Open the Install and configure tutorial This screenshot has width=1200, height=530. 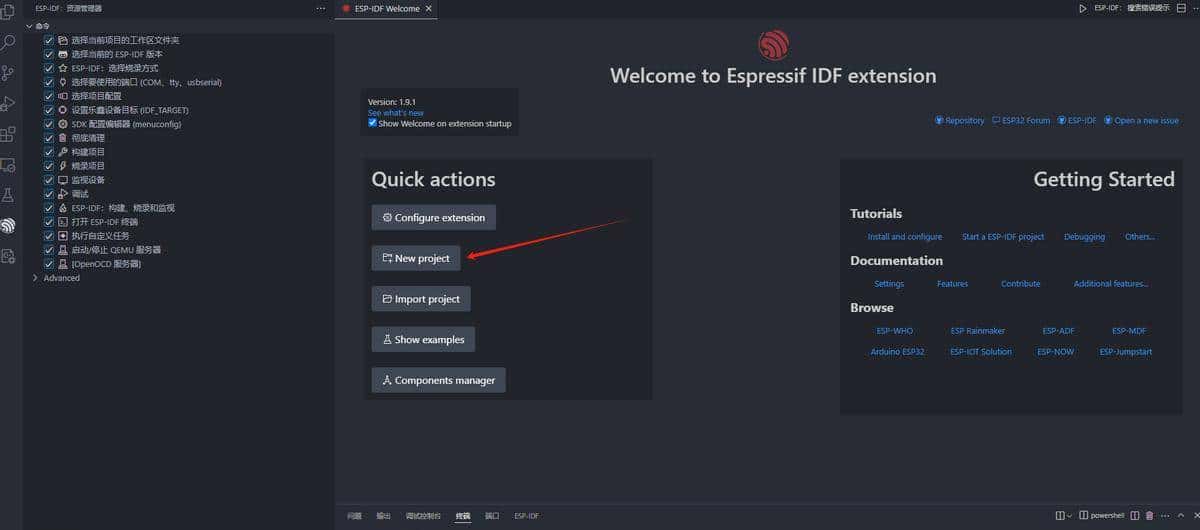(905, 237)
